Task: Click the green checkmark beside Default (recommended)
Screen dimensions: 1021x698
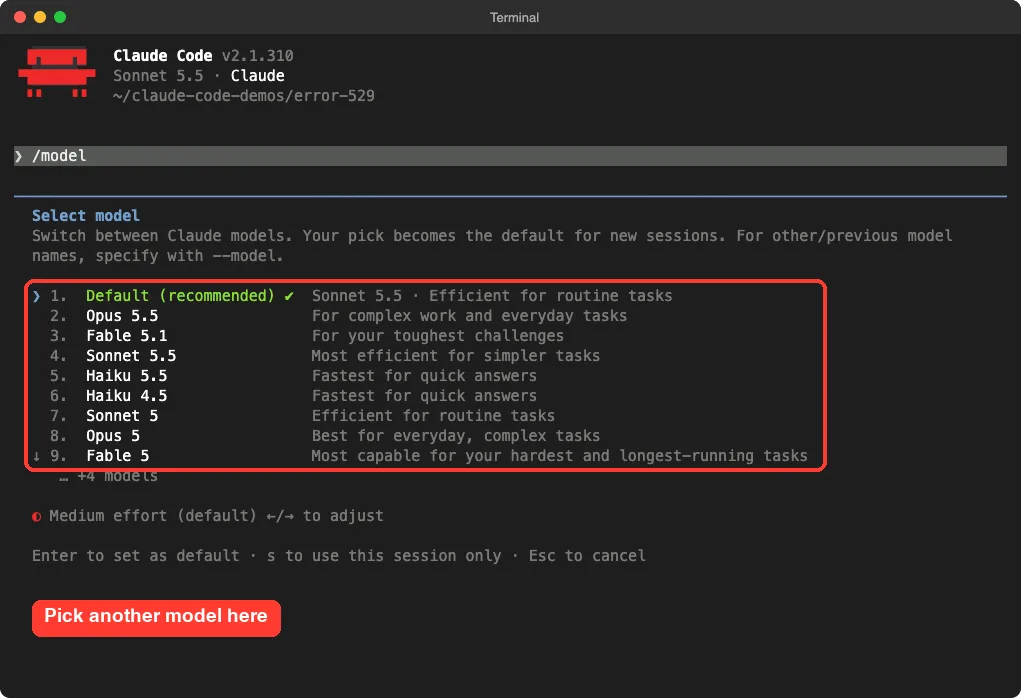Action: click(288, 296)
